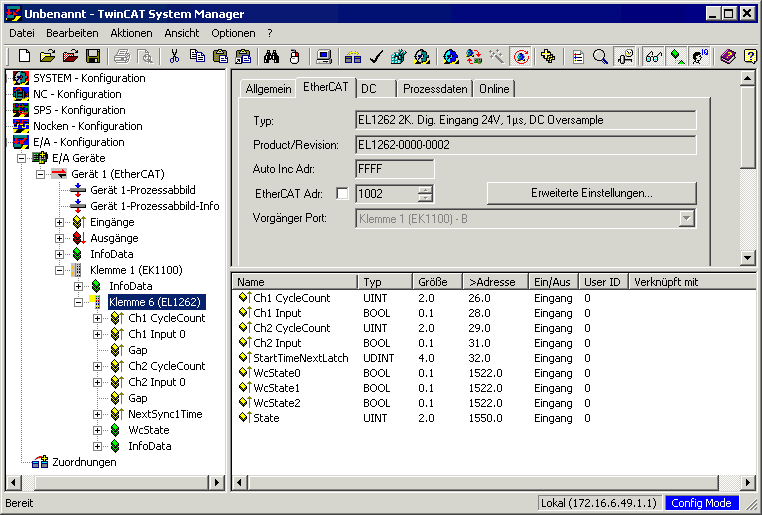The width and height of the screenshot is (762, 515).
Task: Create a new configuration with New icon
Action: (24, 57)
